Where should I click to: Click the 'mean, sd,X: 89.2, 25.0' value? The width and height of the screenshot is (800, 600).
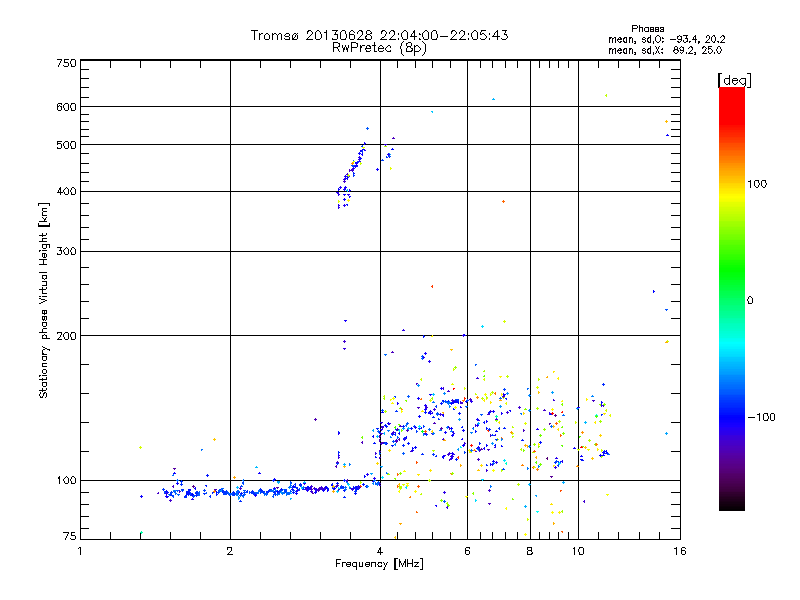coord(665,50)
